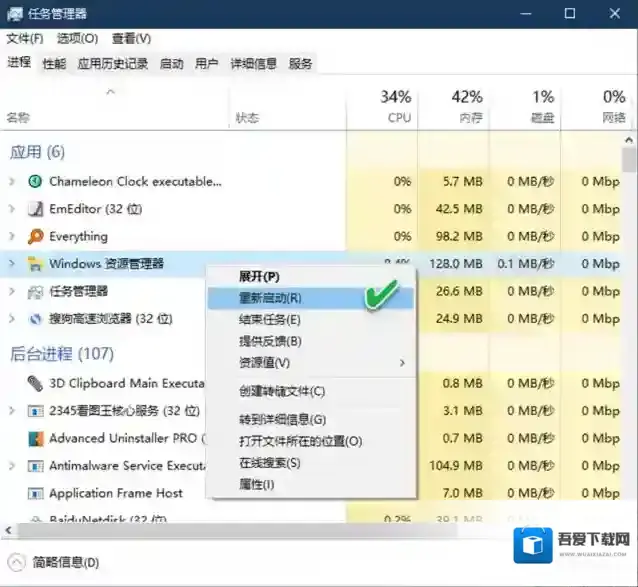This screenshot has width=638, height=587.
Task: Click the Task Manager title bar icon
Action: click(x=15, y=14)
